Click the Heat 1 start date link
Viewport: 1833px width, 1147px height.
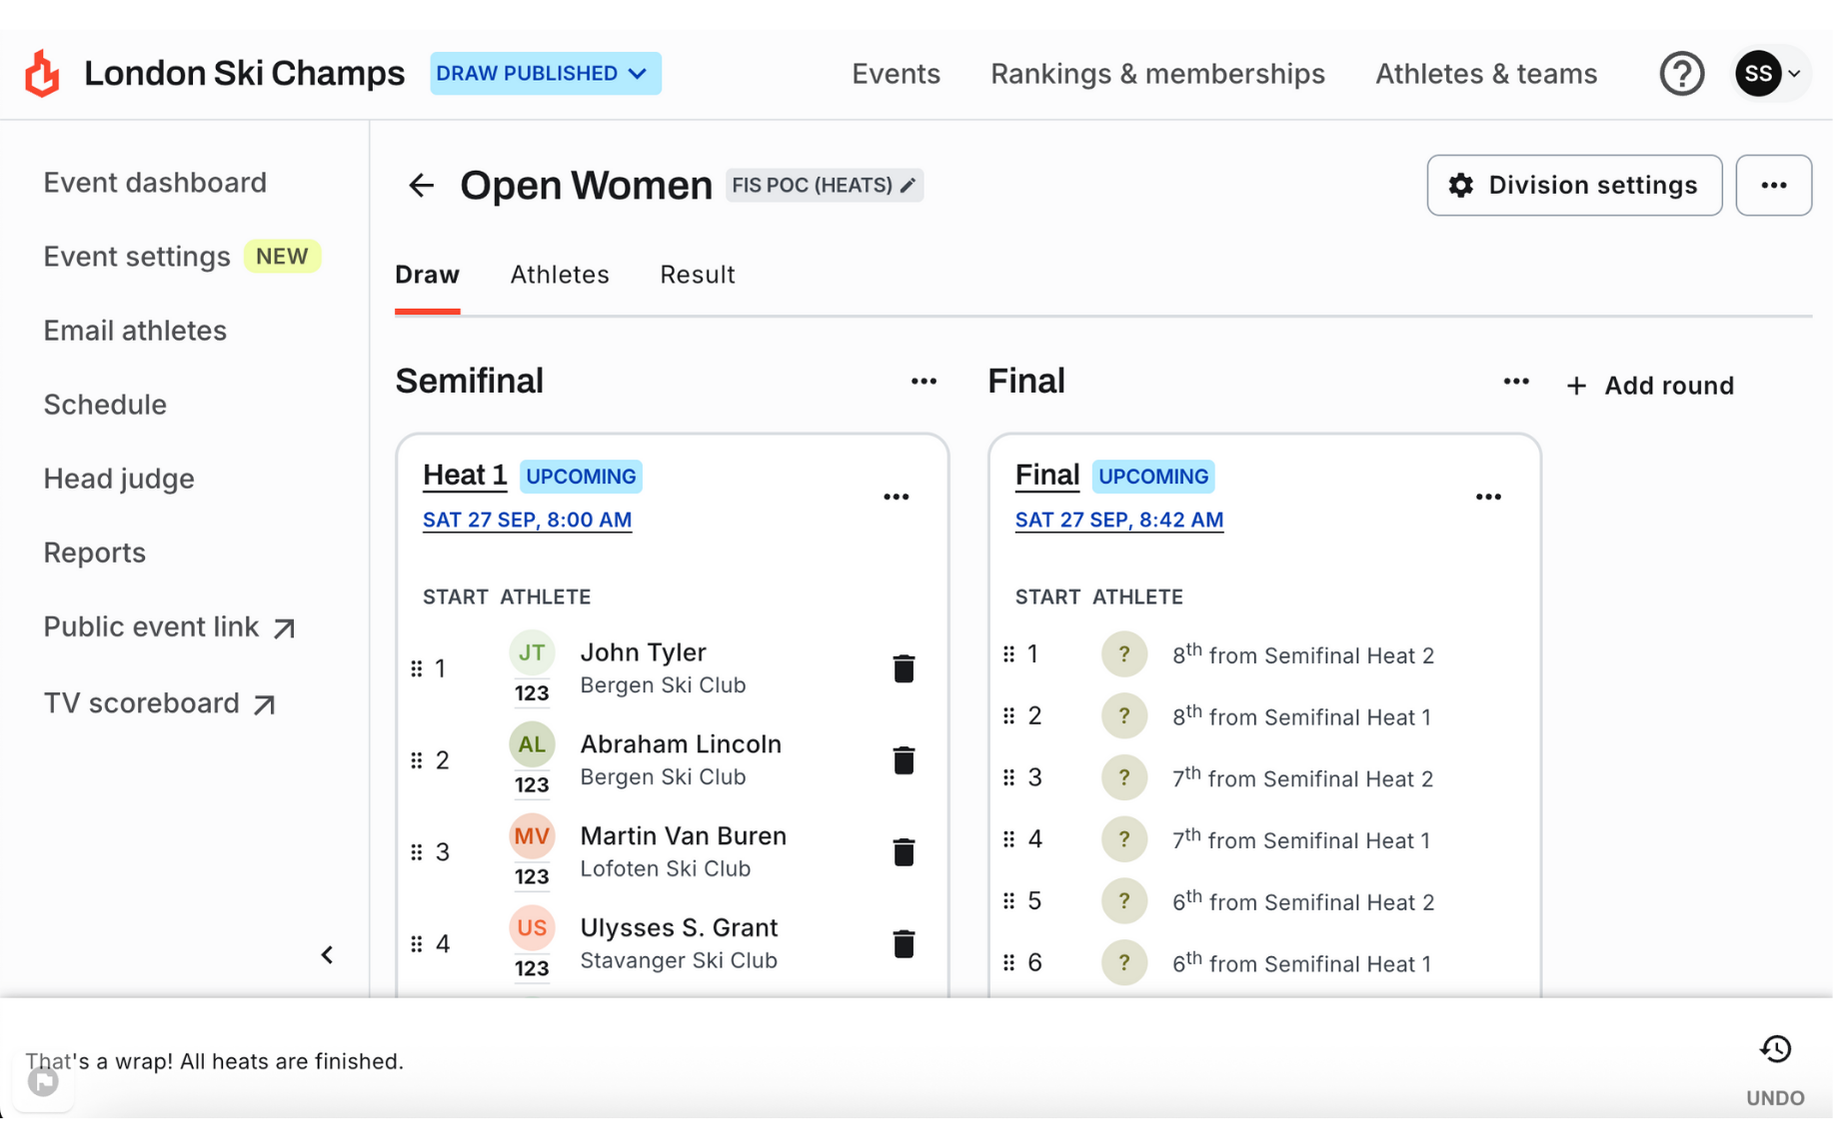click(527, 520)
